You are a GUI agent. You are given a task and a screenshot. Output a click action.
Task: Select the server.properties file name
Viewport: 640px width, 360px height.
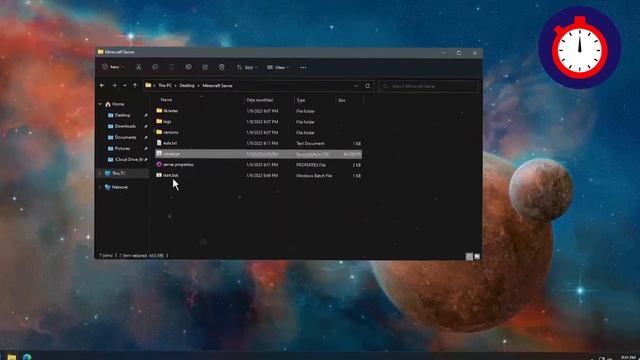[x=178, y=164]
